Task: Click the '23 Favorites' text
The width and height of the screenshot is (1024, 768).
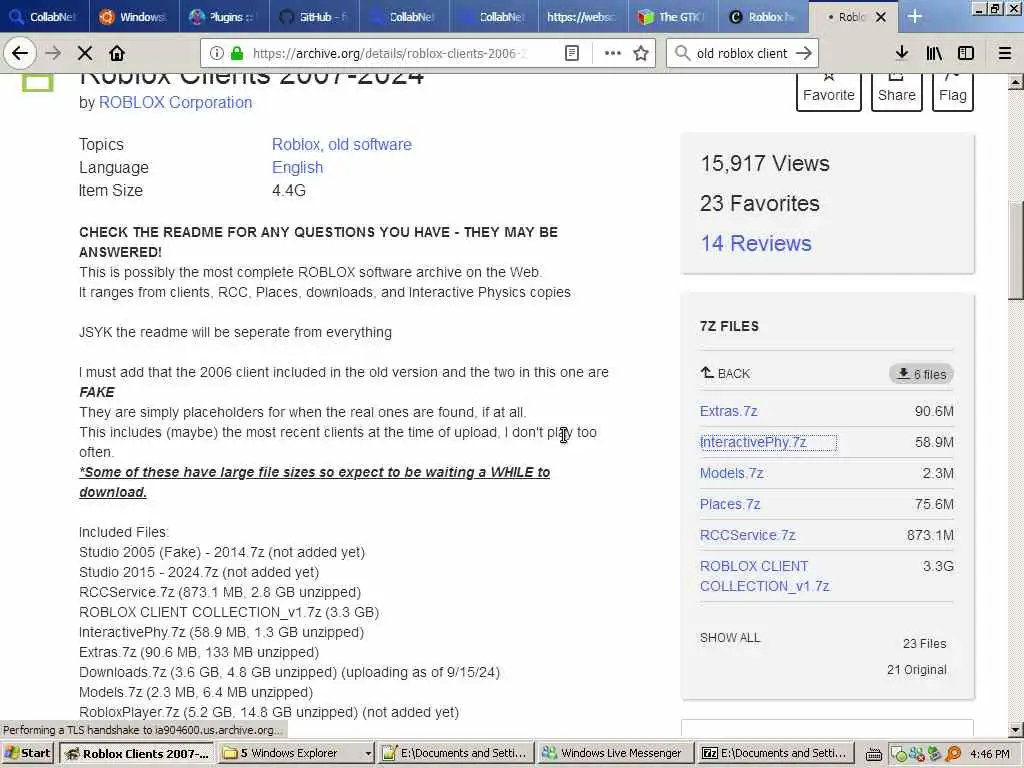Action: click(760, 203)
